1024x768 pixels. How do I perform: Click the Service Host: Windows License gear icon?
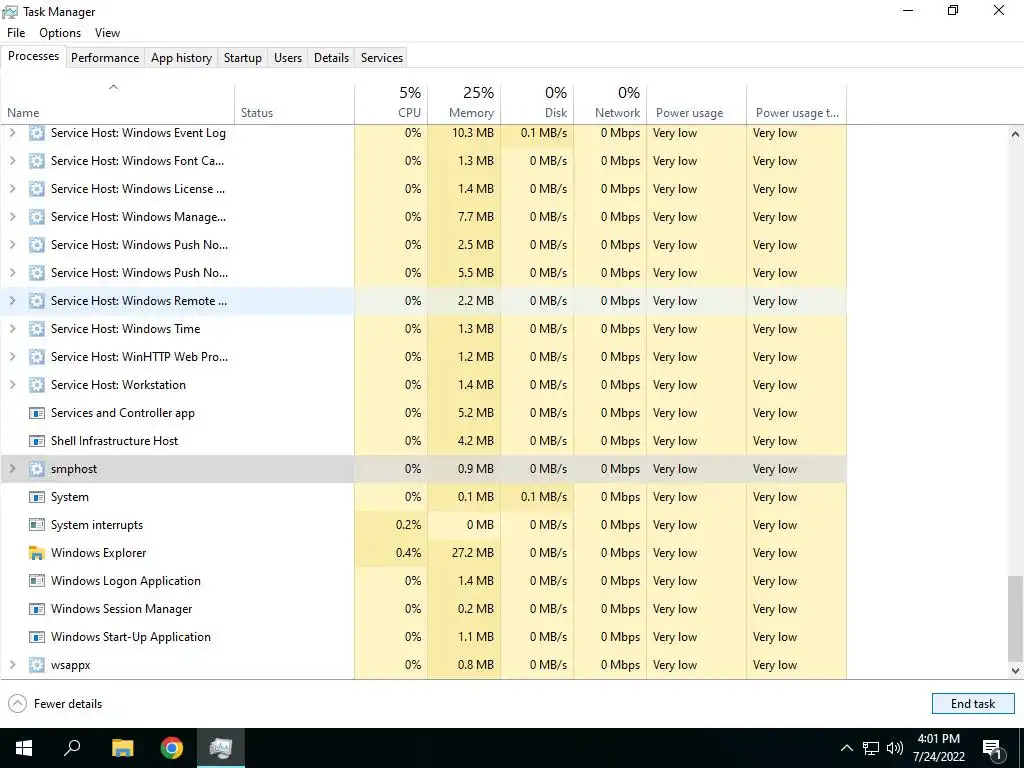tap(37, 189)
